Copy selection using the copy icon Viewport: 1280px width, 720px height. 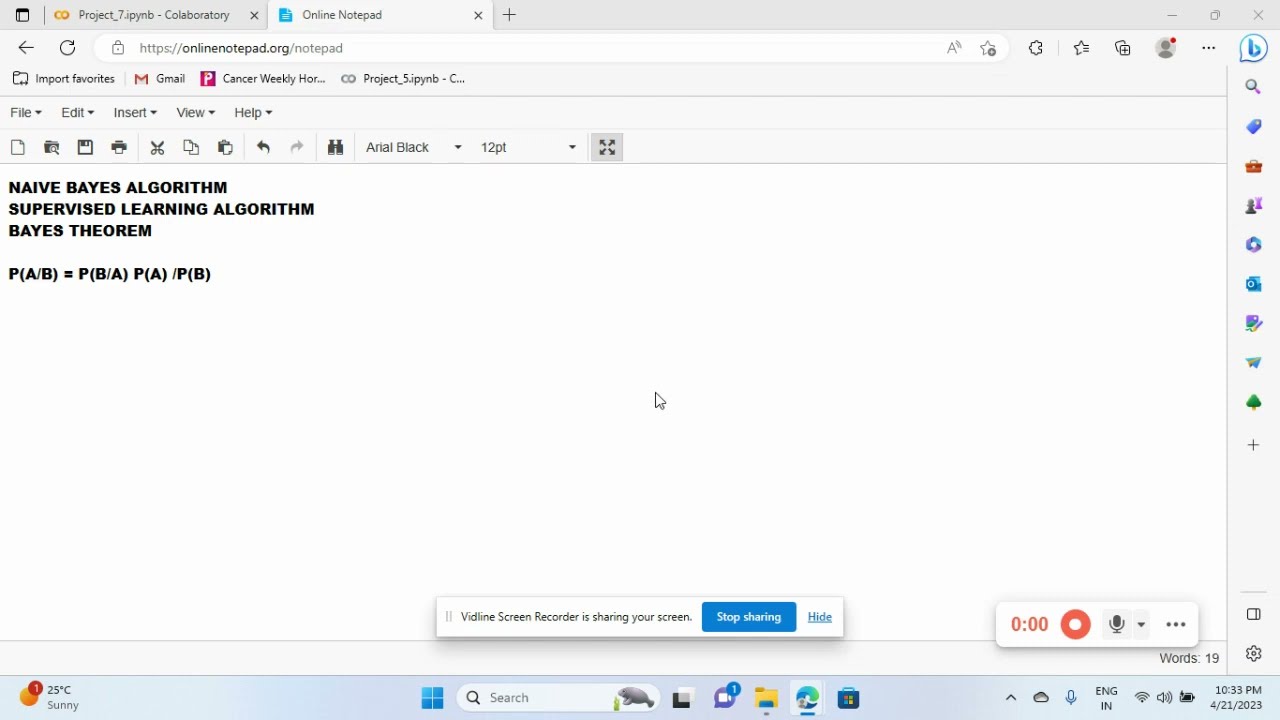[191, 147]
